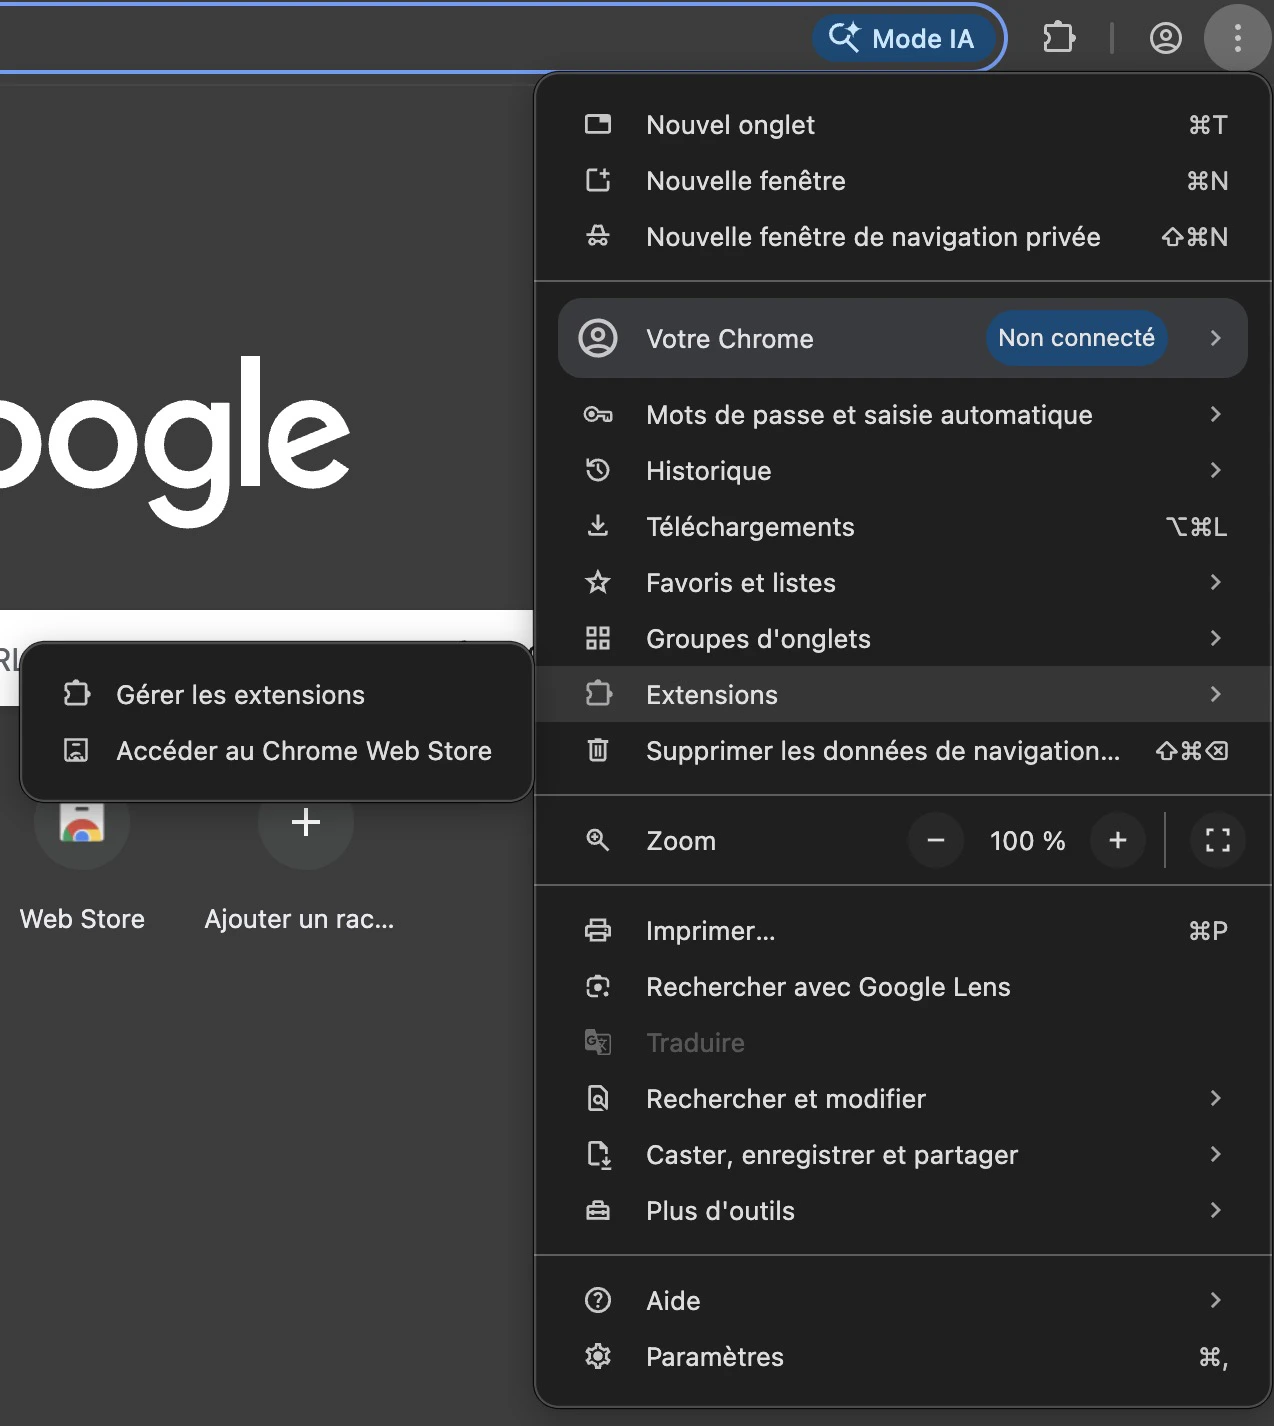Select Supprimer les données de navigation

click(904, 750)
